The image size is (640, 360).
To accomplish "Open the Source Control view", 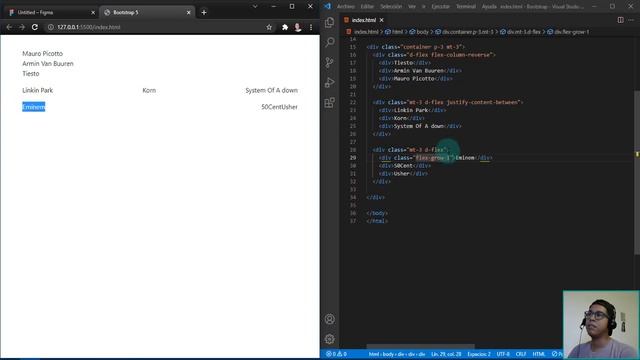I will (x=330, y=62).
